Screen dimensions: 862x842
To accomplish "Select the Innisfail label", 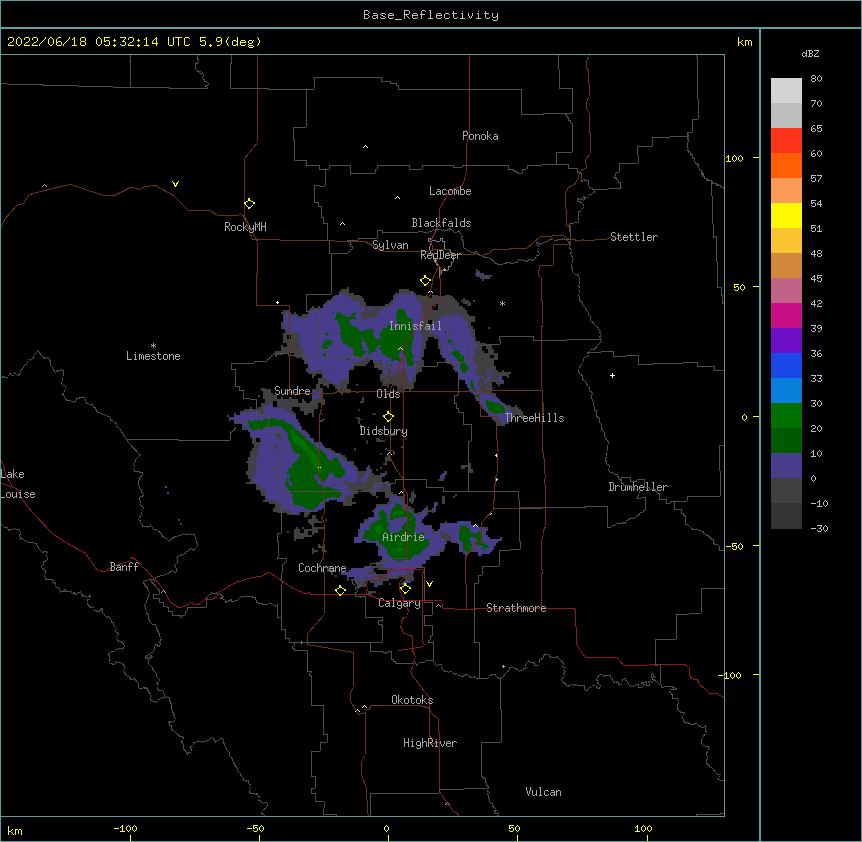I will [415, 326].
